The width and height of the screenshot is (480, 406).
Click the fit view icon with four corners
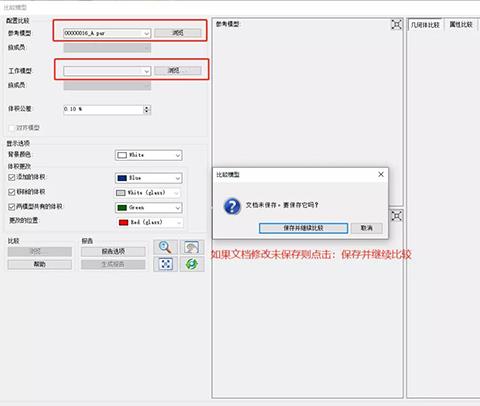point(165,264)
